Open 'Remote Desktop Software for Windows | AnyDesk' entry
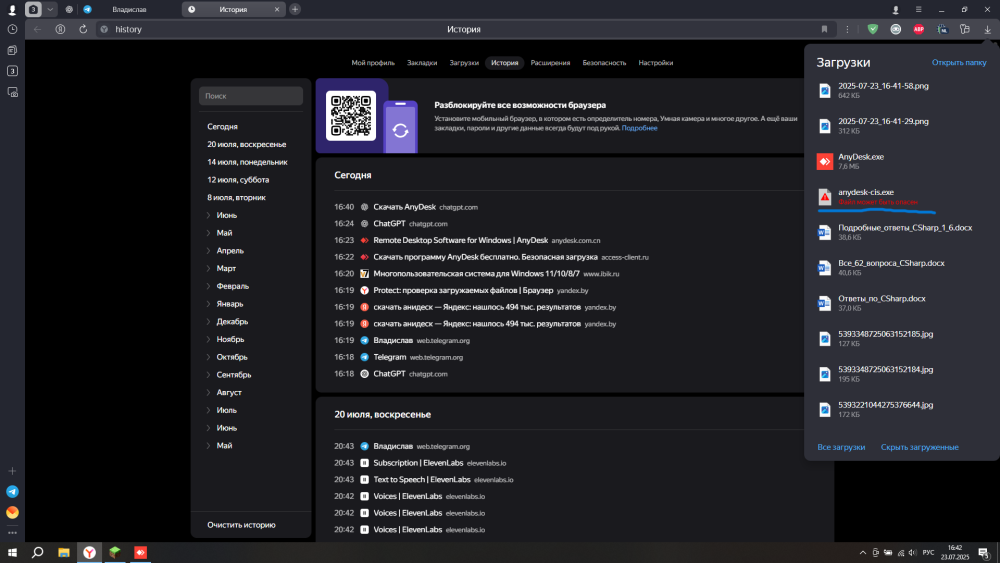 (x=460, y=240)
